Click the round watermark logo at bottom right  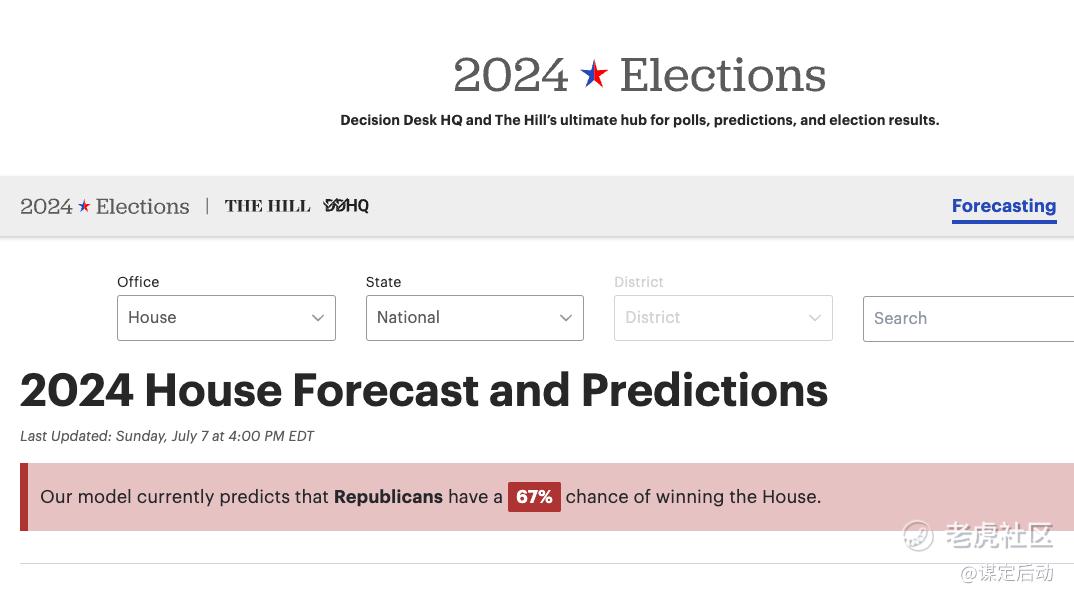pos(917,536)
